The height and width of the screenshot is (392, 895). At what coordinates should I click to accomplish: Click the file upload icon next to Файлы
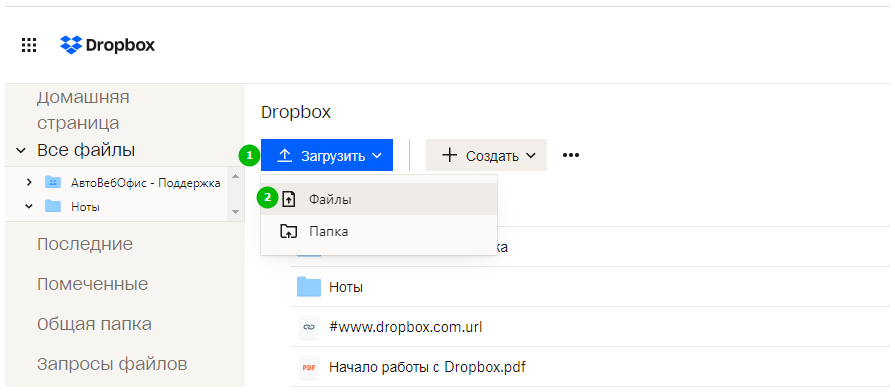coord(289,199)
